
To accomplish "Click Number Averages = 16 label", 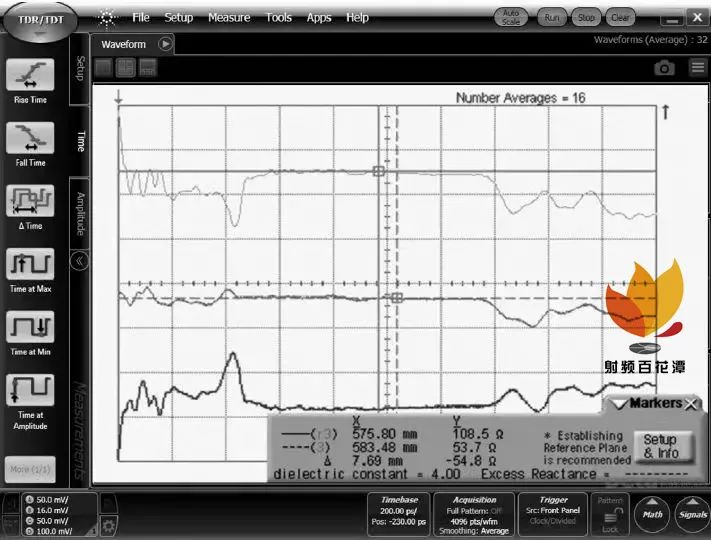I will coord(521,97).
